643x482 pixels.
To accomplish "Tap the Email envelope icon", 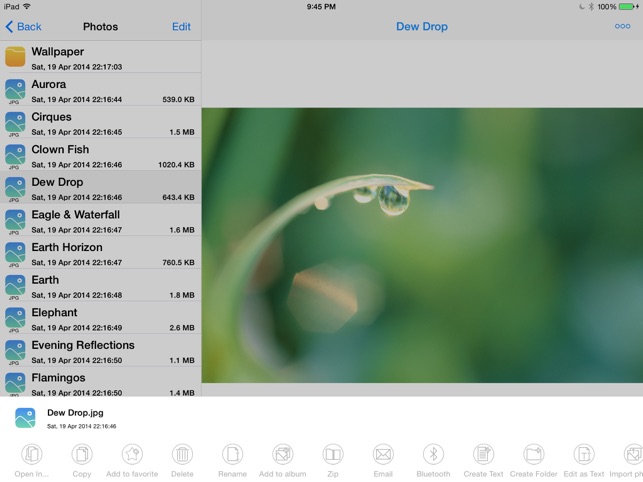I will point(383,455).
